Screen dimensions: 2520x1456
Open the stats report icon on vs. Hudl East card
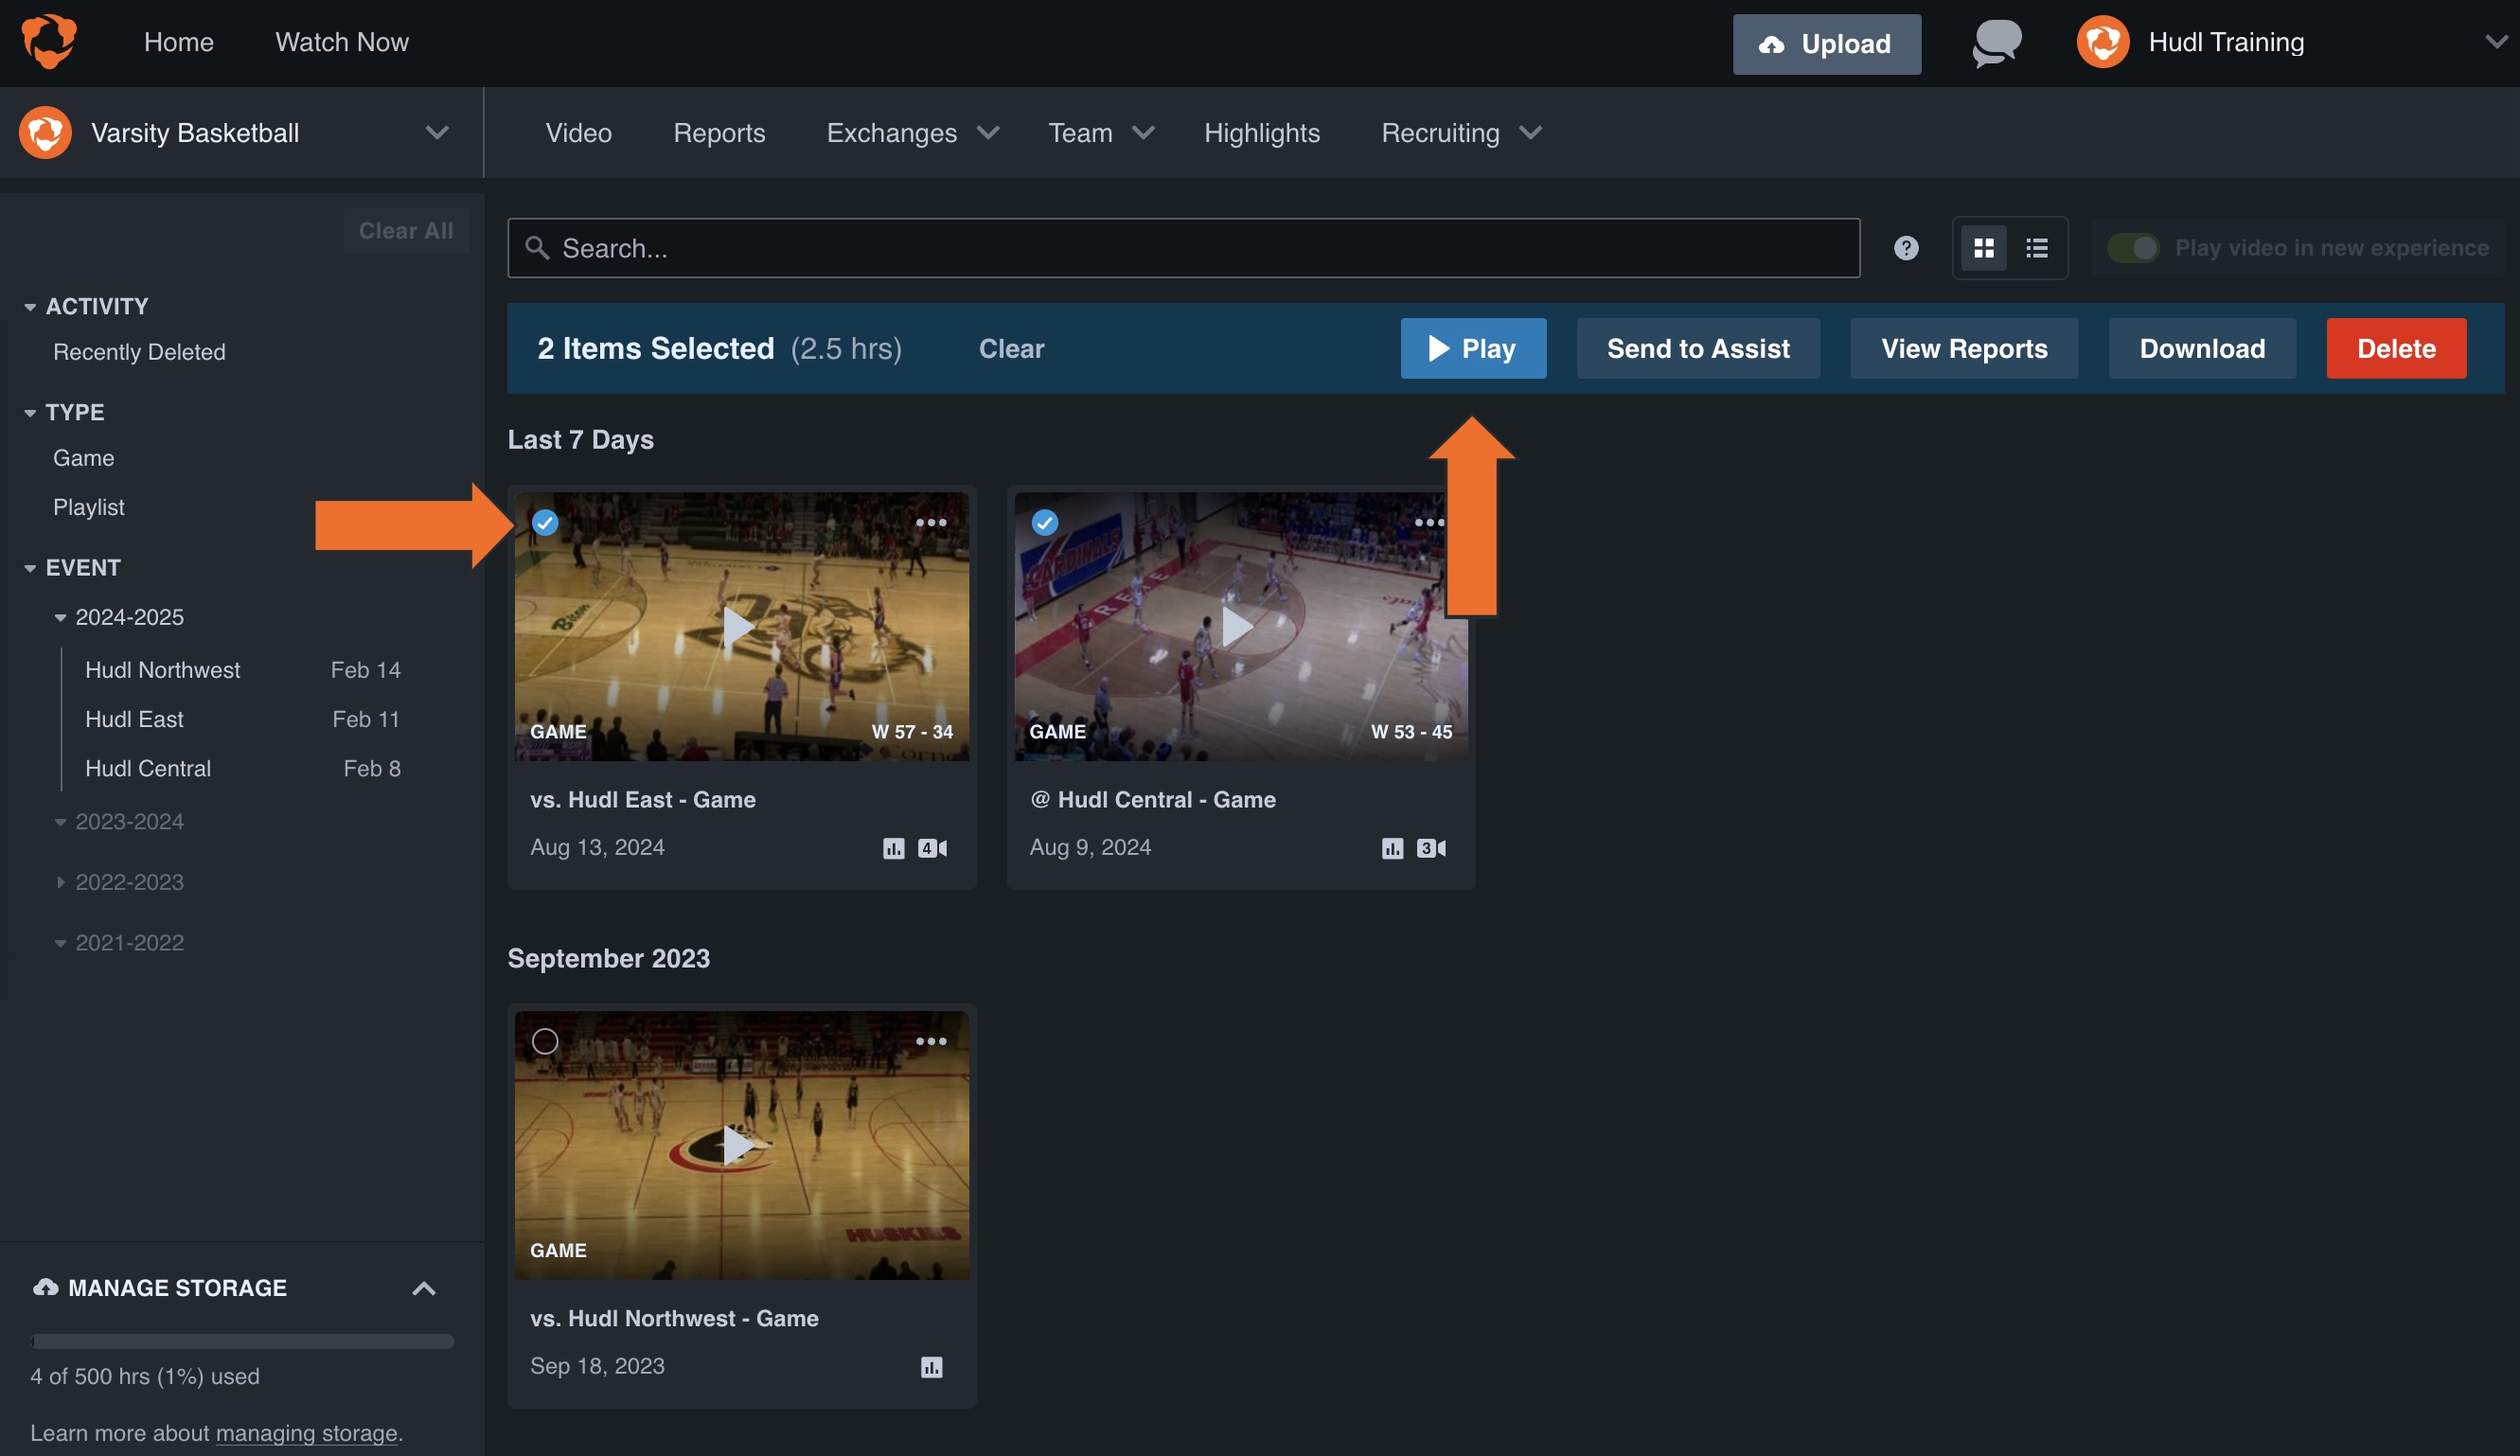(893, 847)
